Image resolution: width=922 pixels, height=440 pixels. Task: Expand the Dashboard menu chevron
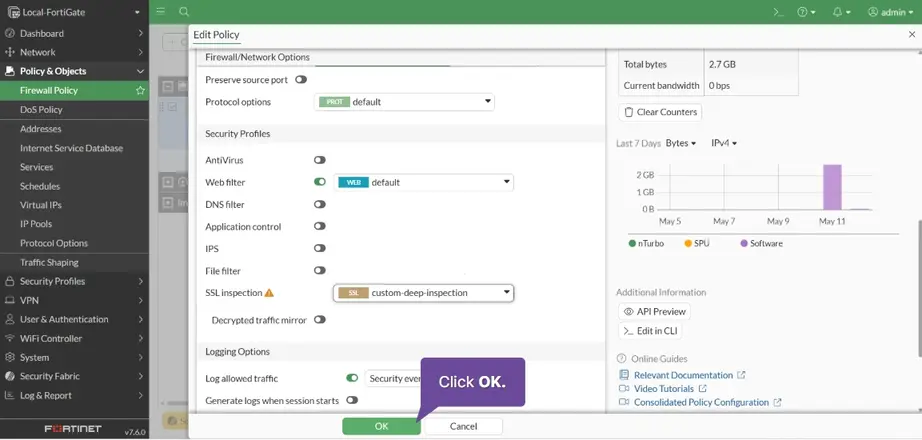141,34
